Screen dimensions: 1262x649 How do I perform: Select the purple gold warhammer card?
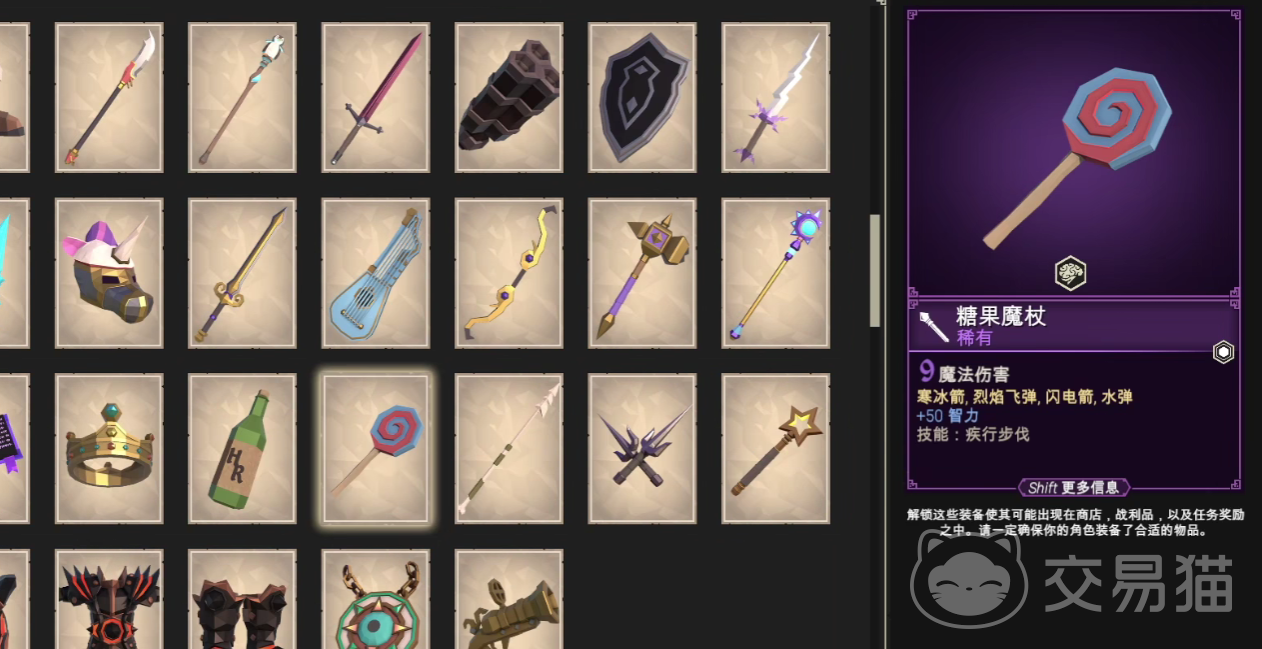[x=642, y=273]
